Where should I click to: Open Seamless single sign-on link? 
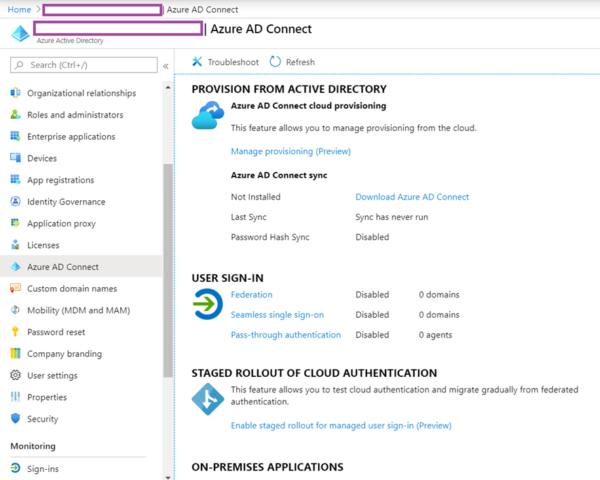click(277, 315)
